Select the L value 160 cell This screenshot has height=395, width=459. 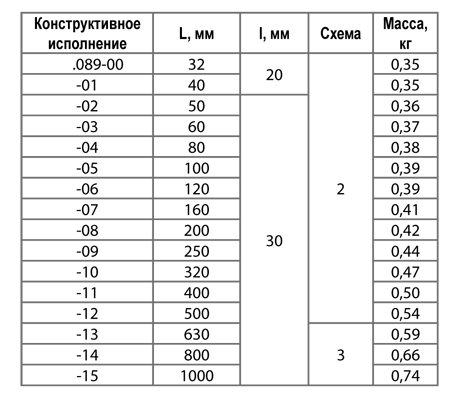(197, 209)
